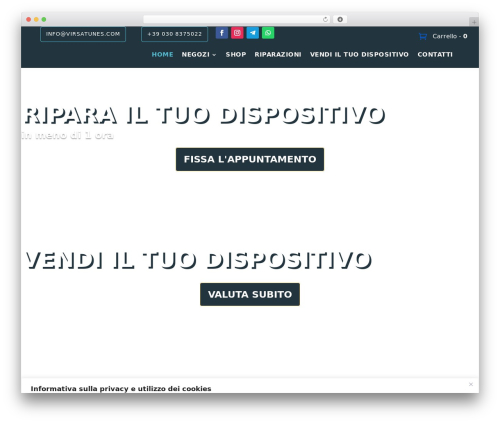The height and width of the screenshot is (423, 500).
Task: Click the INFO@VIRSATUNES.COM email button
Action: 83,34
